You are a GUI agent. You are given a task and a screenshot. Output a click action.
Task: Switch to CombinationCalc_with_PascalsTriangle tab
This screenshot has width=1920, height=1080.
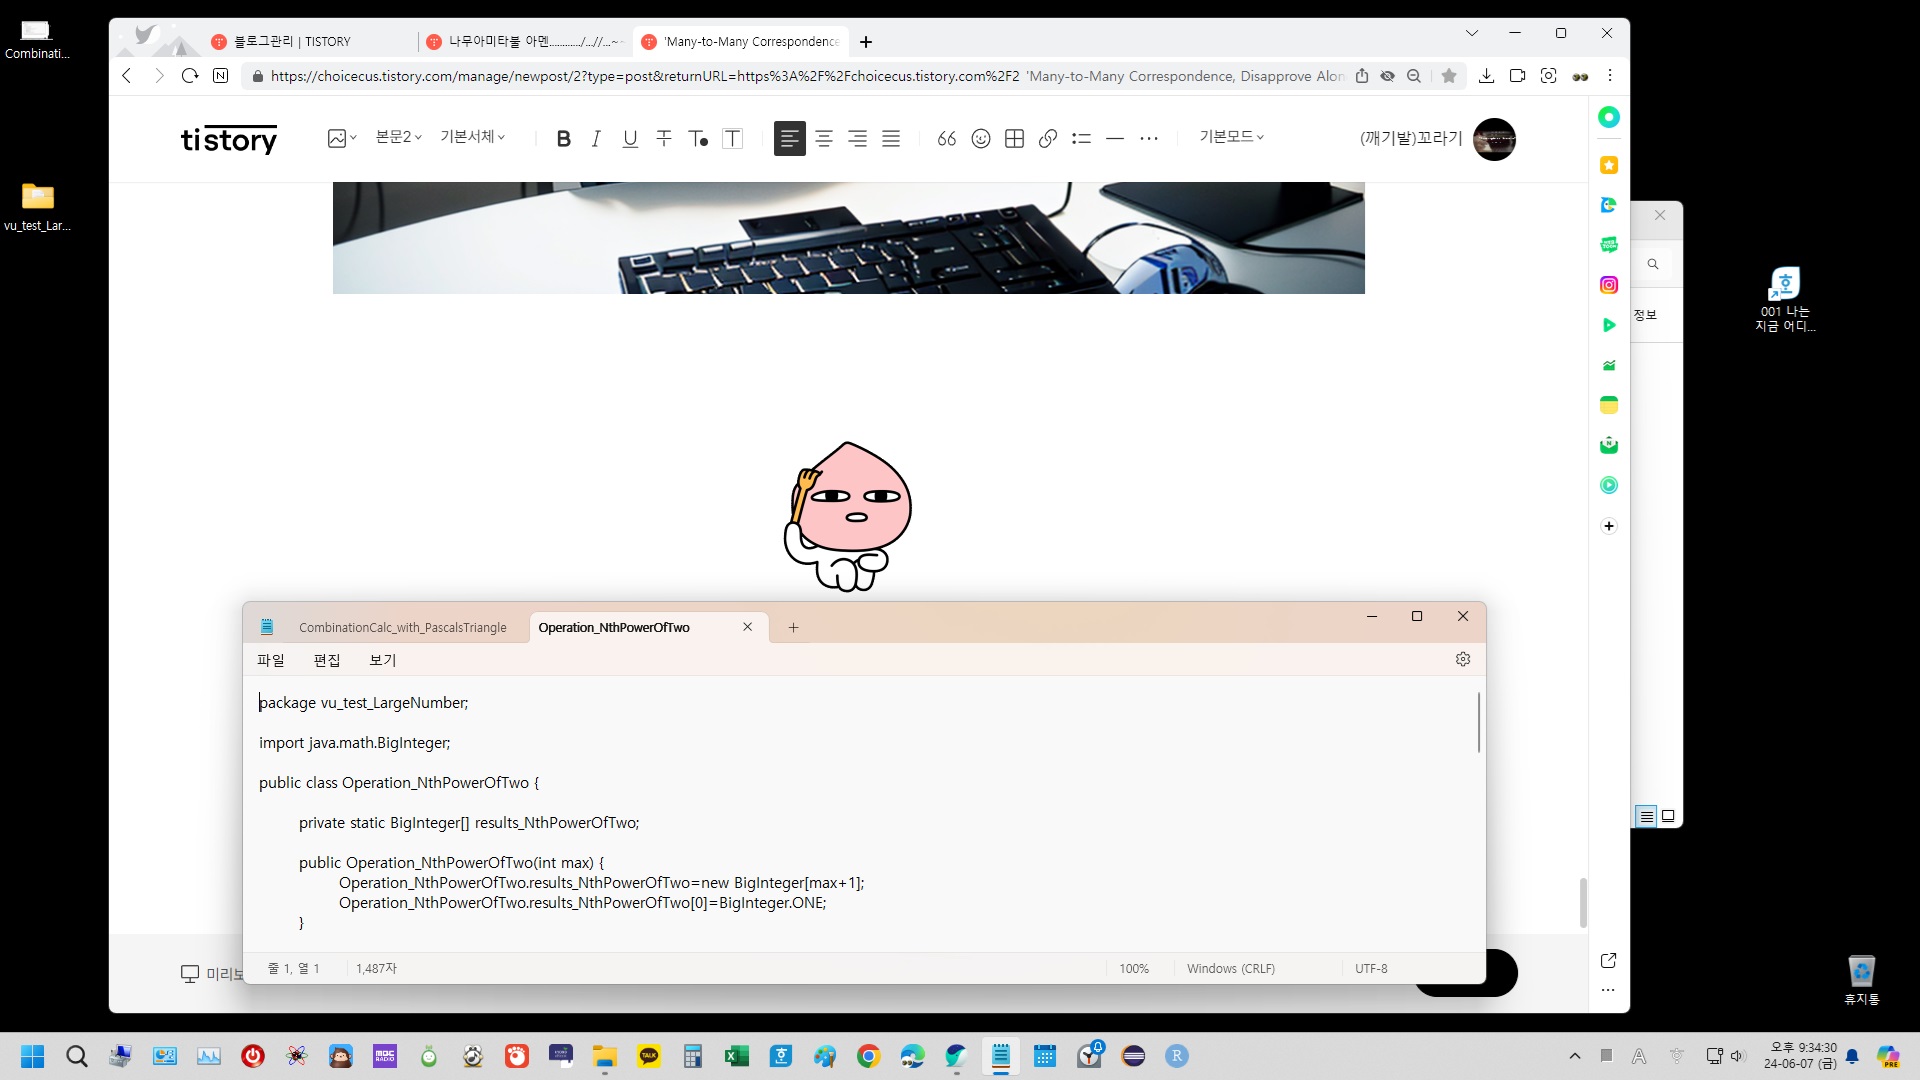402,628
